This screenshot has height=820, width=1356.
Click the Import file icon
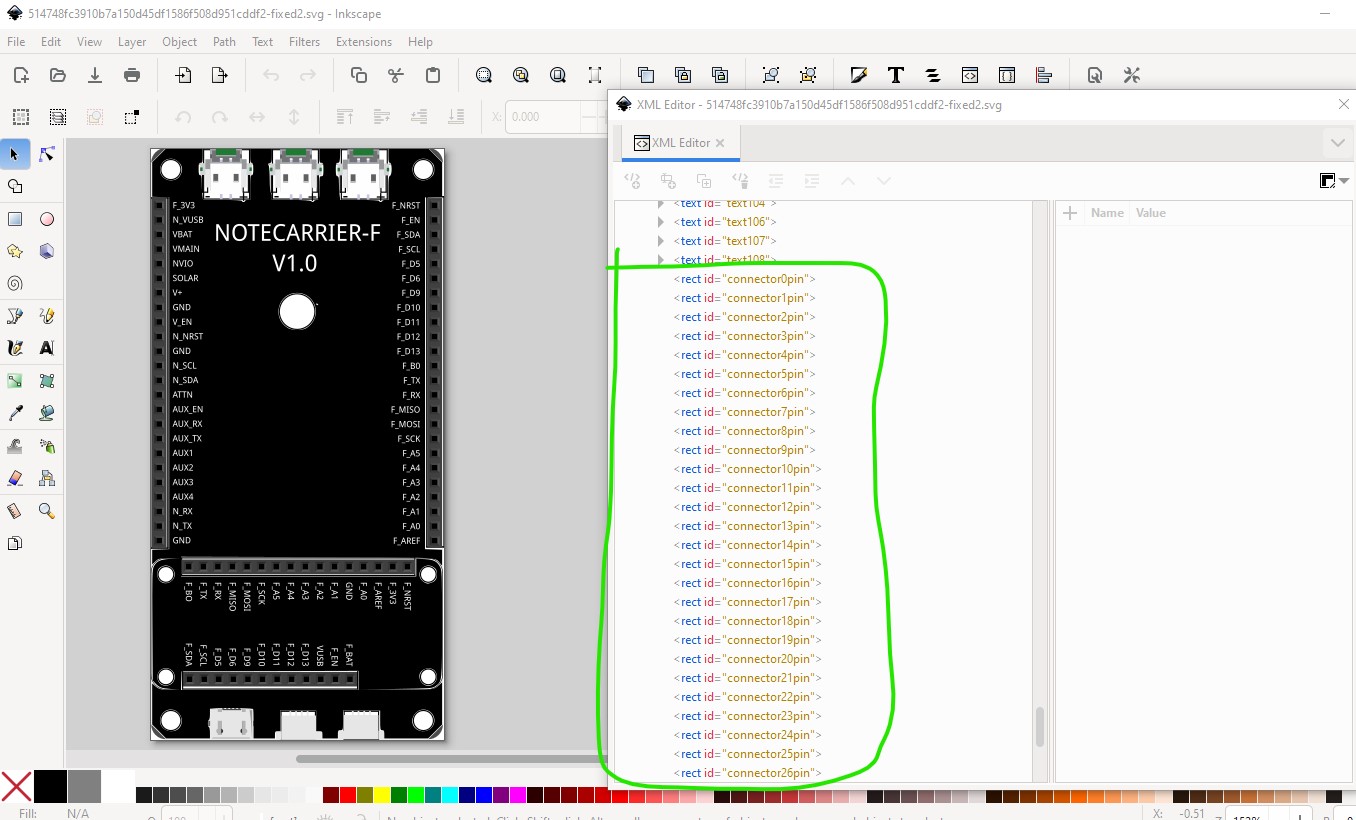[183, 75]
